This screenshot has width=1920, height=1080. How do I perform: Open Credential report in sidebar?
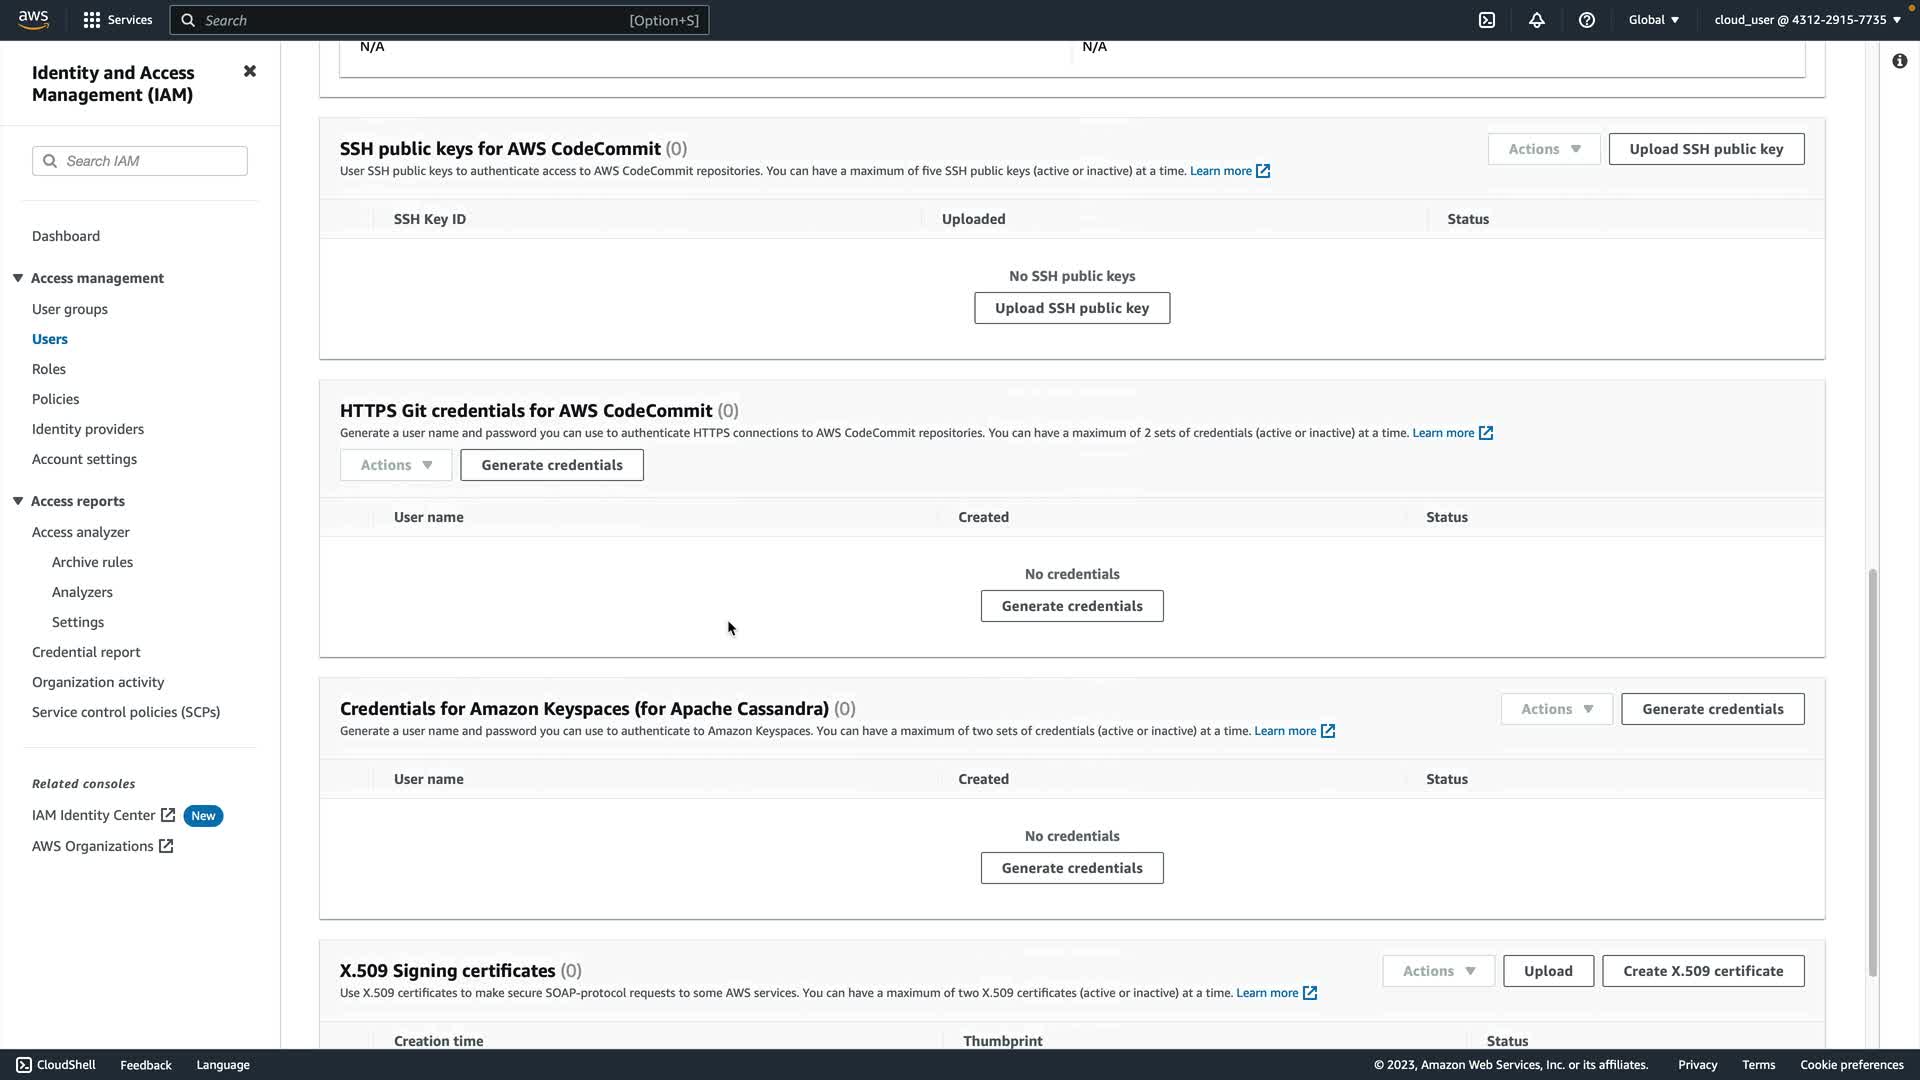click(x=86, y=652)
